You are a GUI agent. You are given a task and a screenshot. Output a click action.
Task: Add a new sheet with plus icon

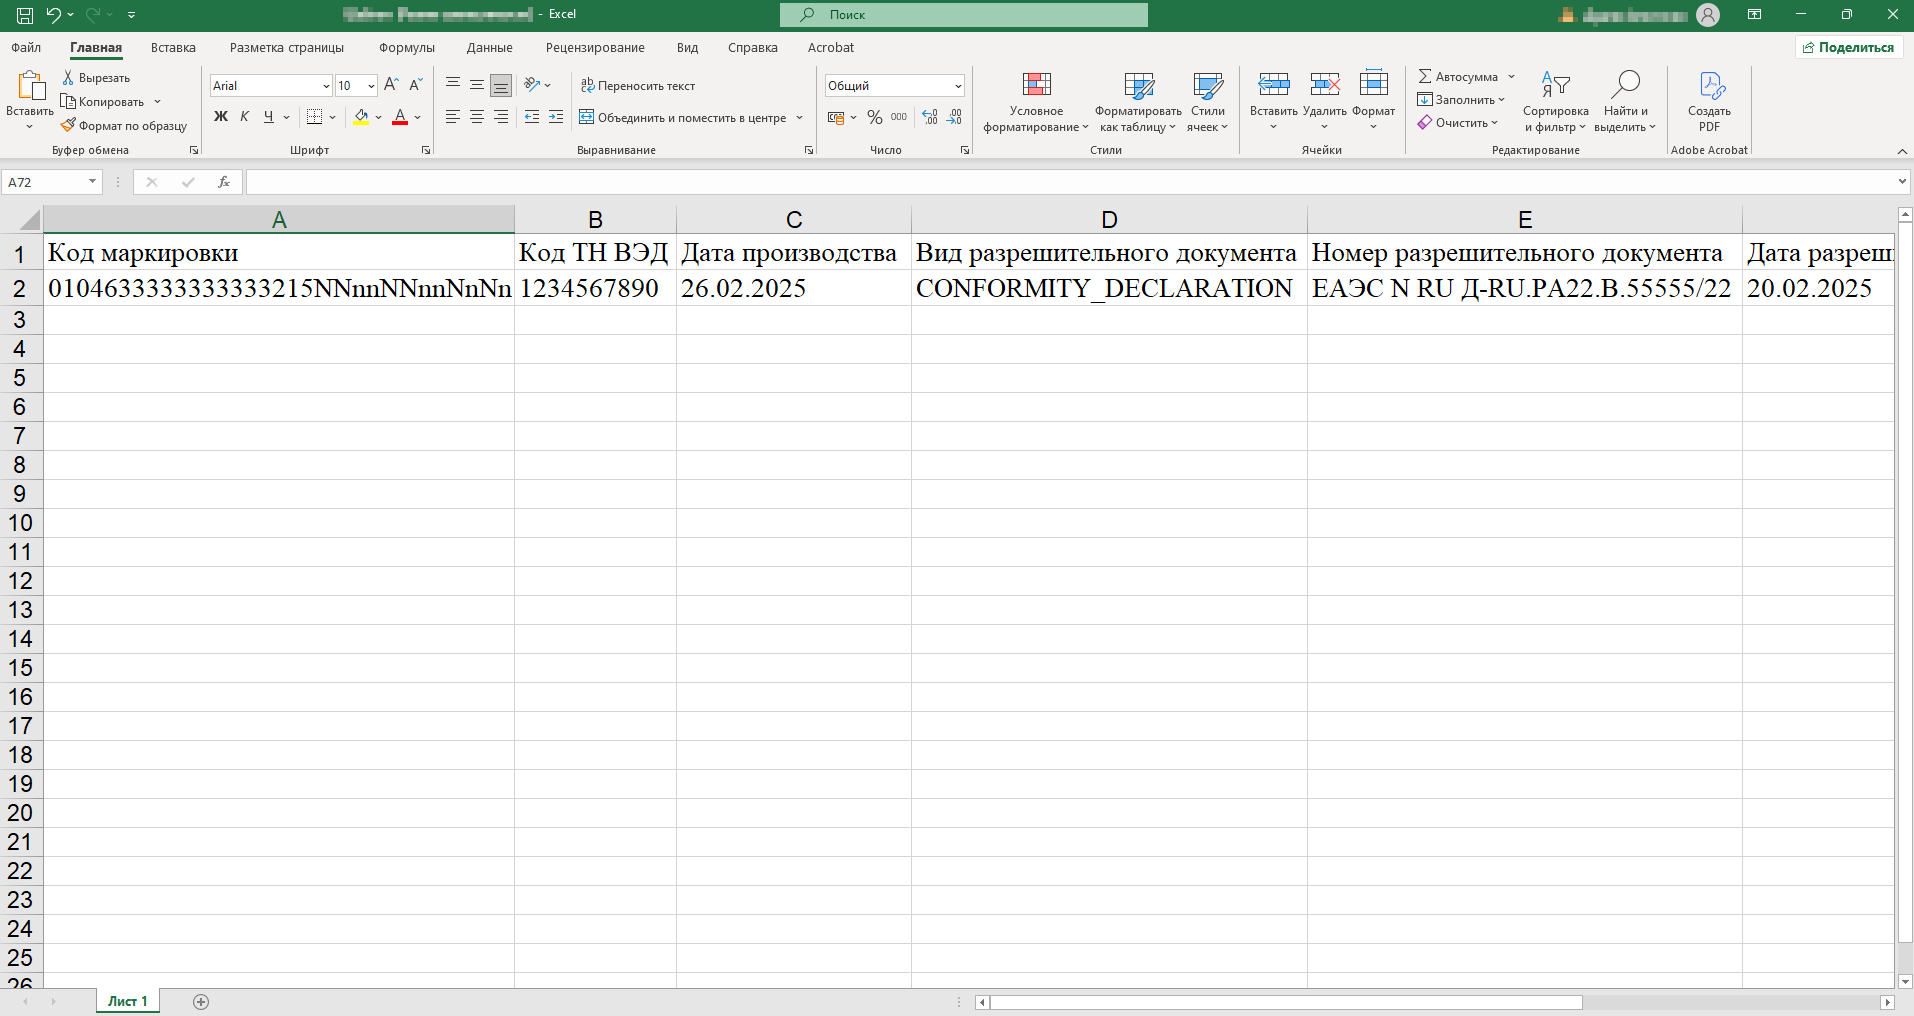(x=201, y=1002)
